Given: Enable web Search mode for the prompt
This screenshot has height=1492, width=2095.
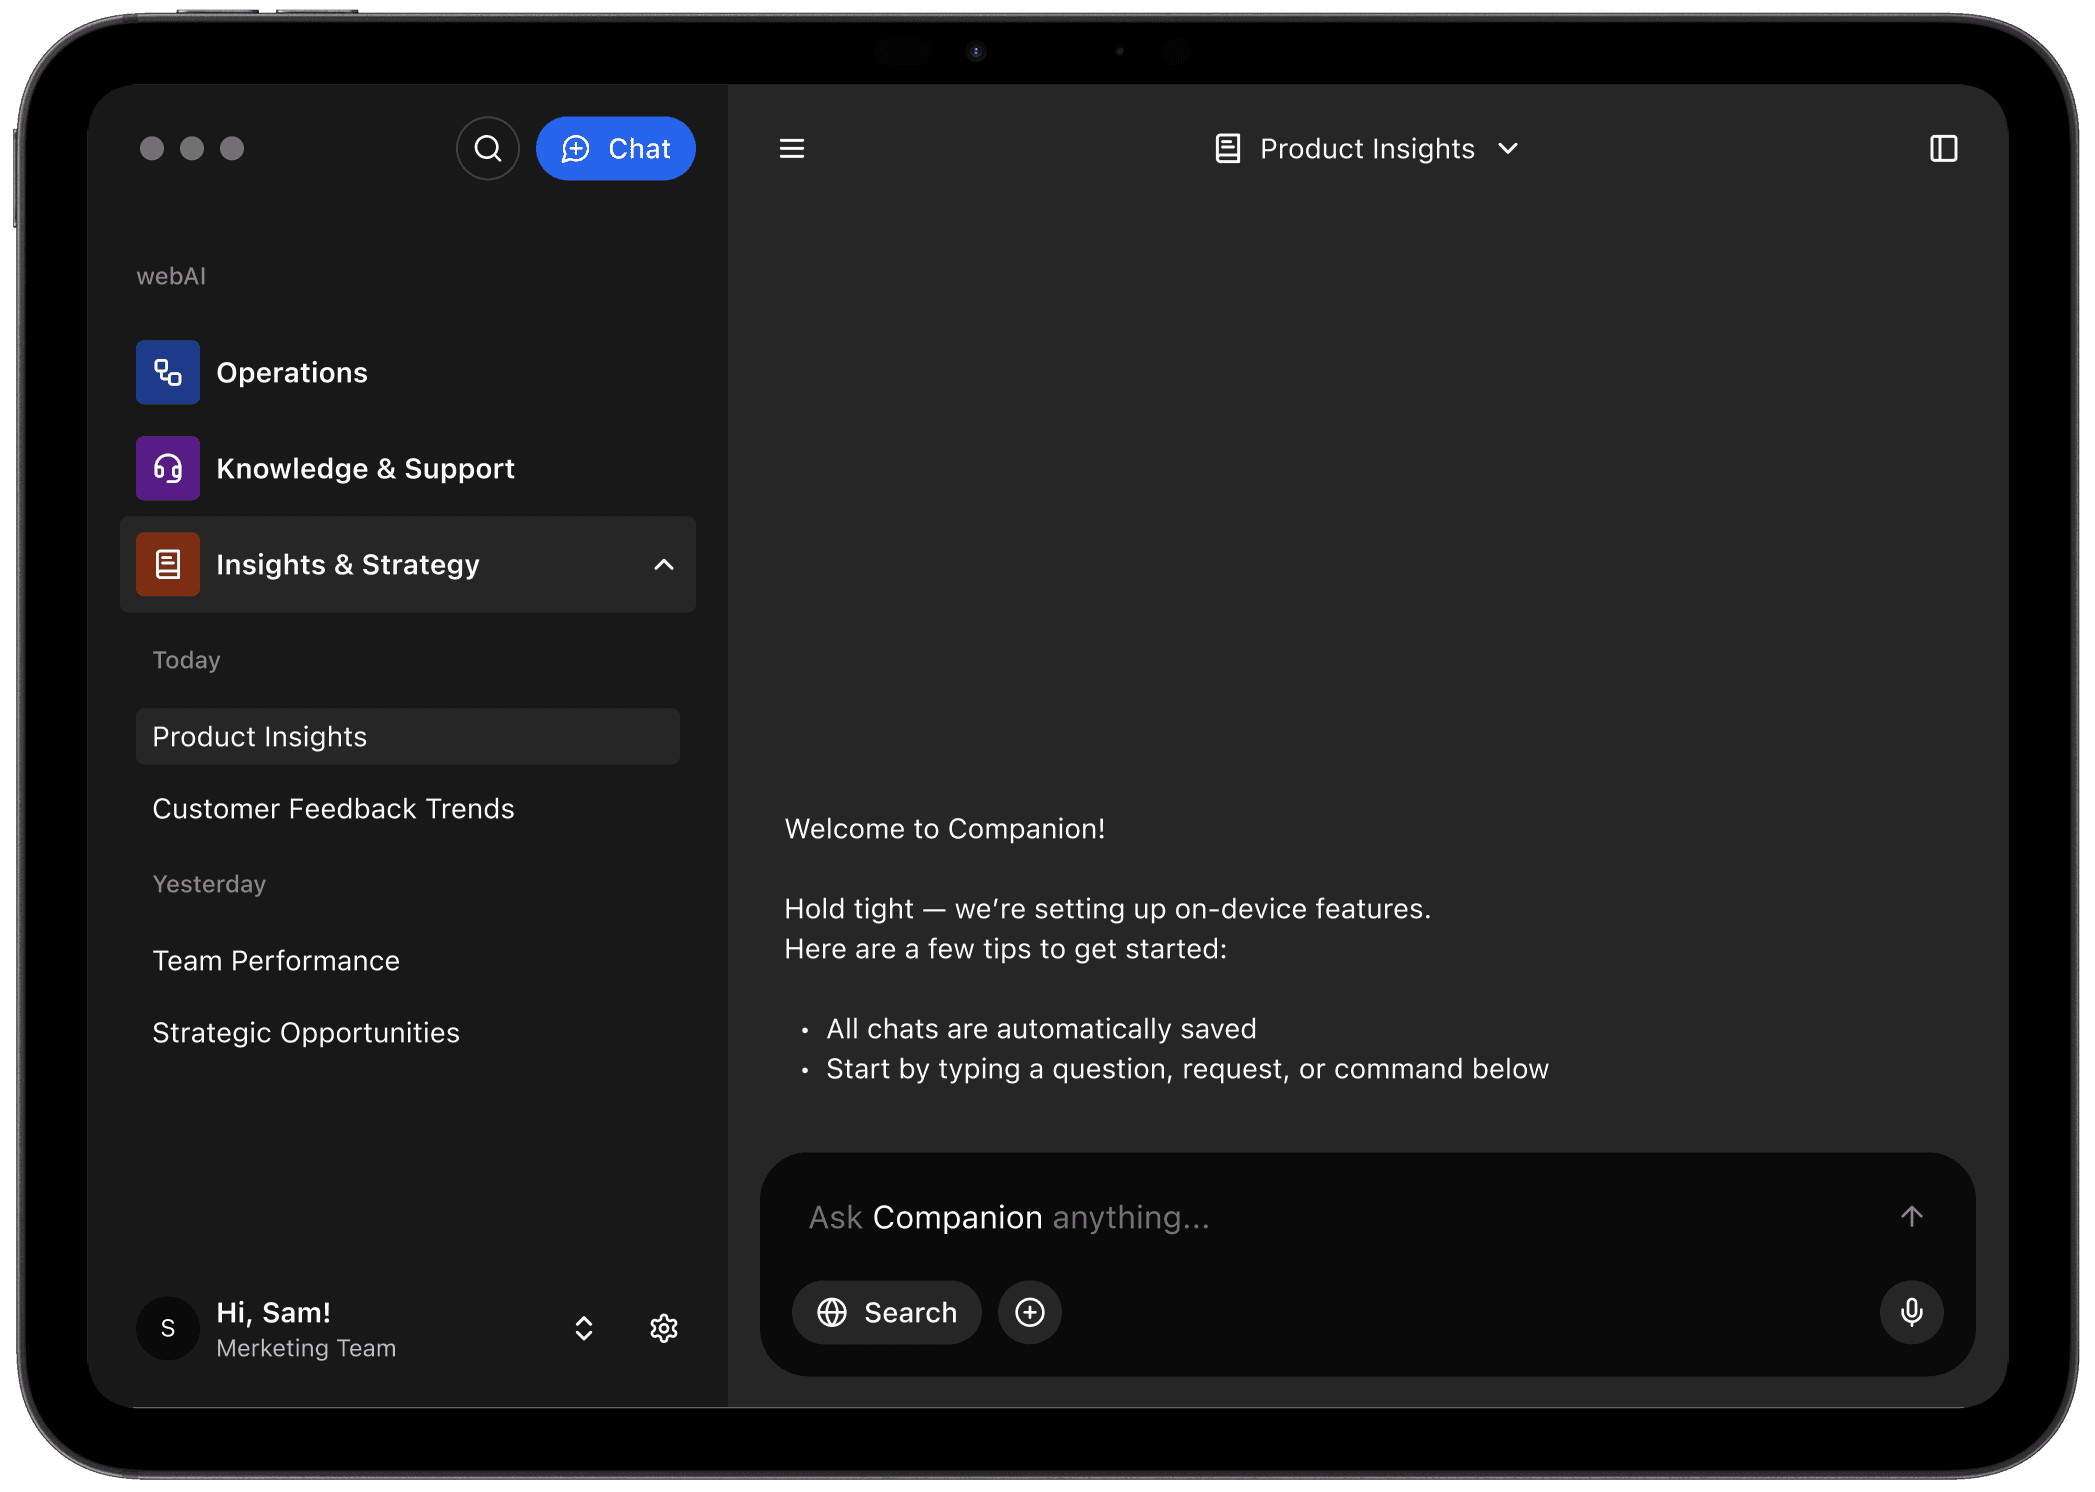Looking at the screenshot, I should [886, 1312].
